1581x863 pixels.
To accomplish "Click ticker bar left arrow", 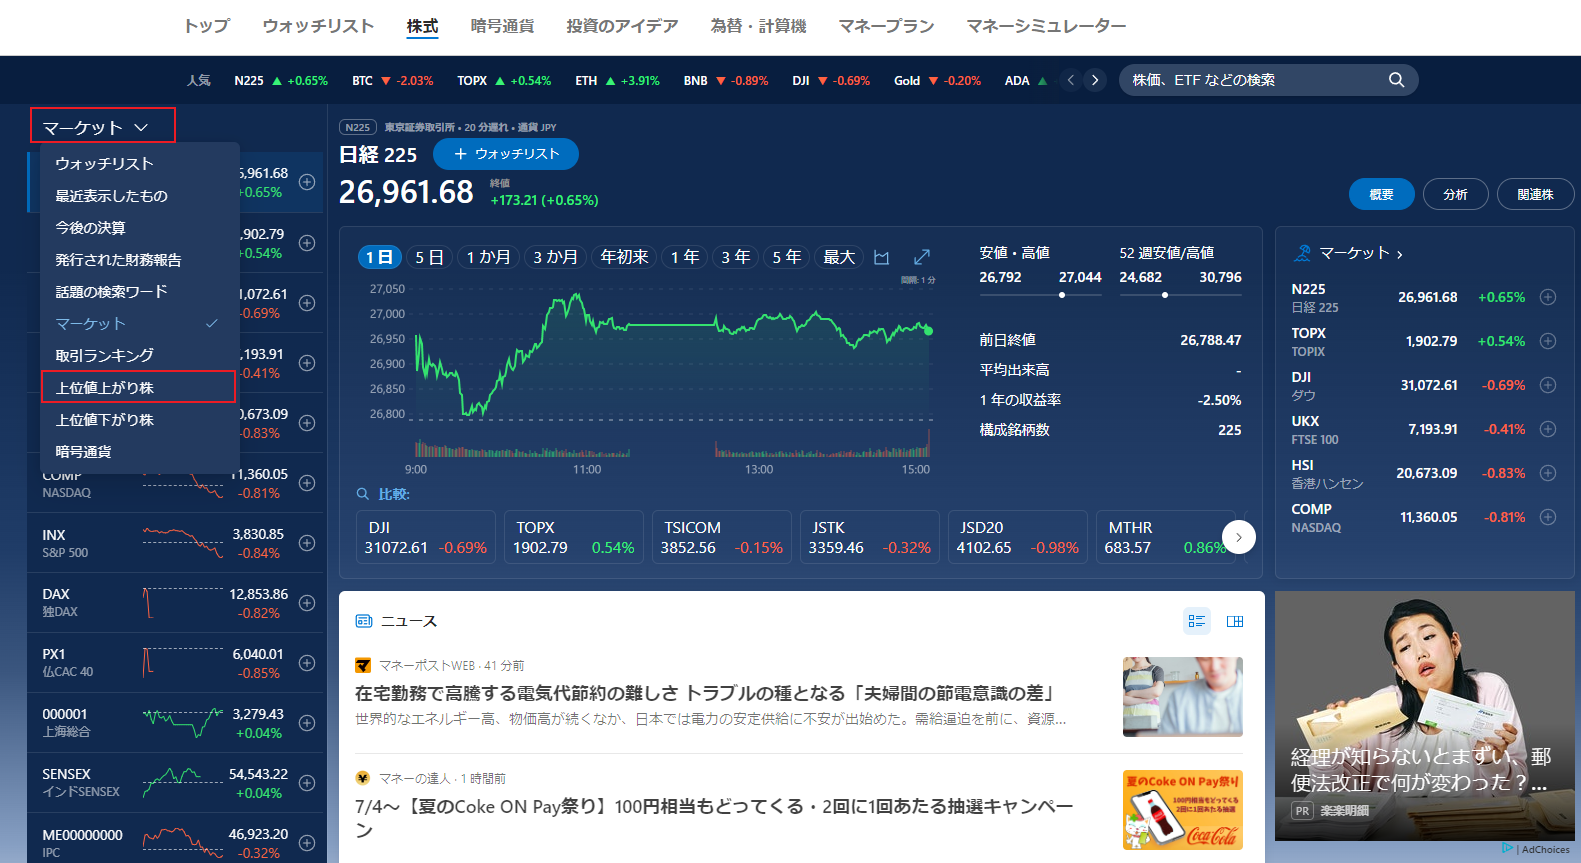I will [1071, 80].
